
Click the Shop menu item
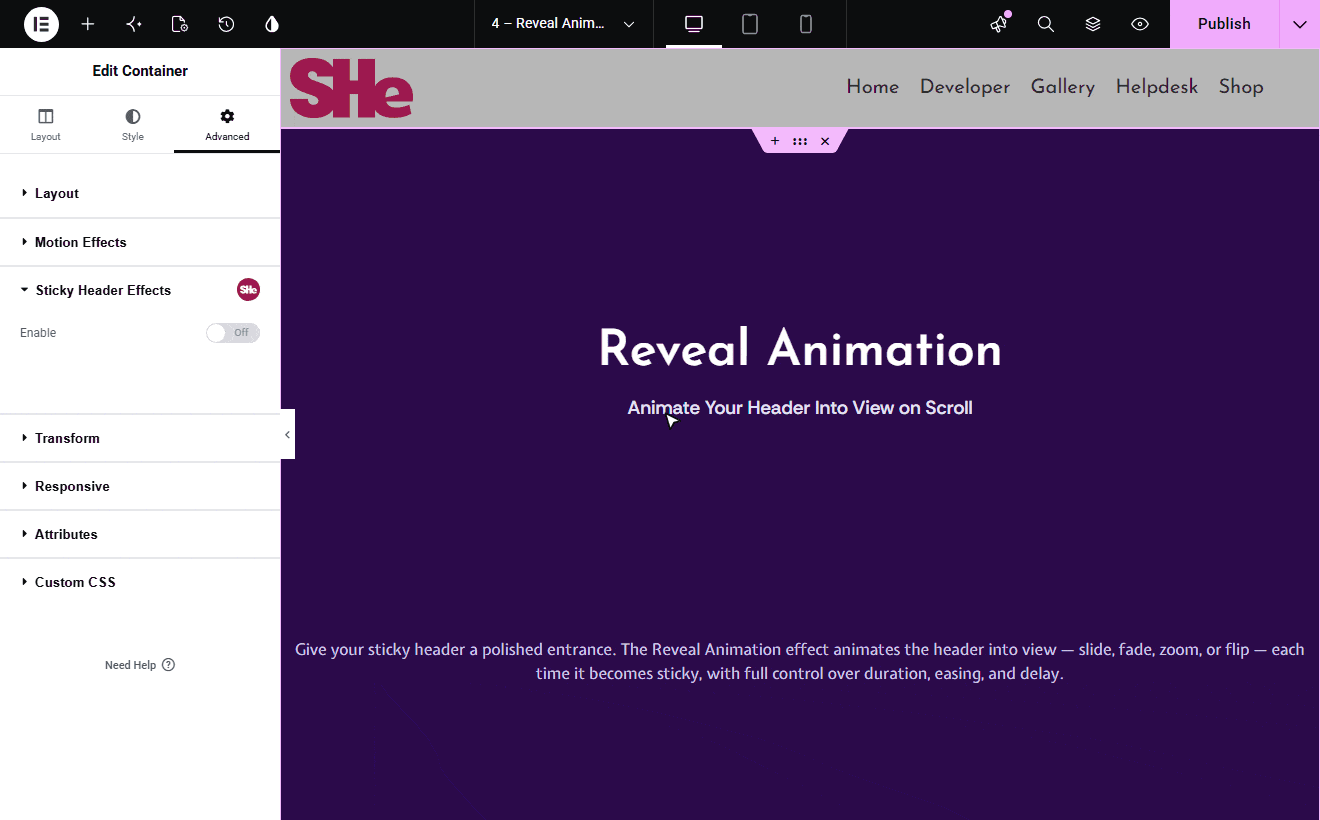coord(1241,87)
